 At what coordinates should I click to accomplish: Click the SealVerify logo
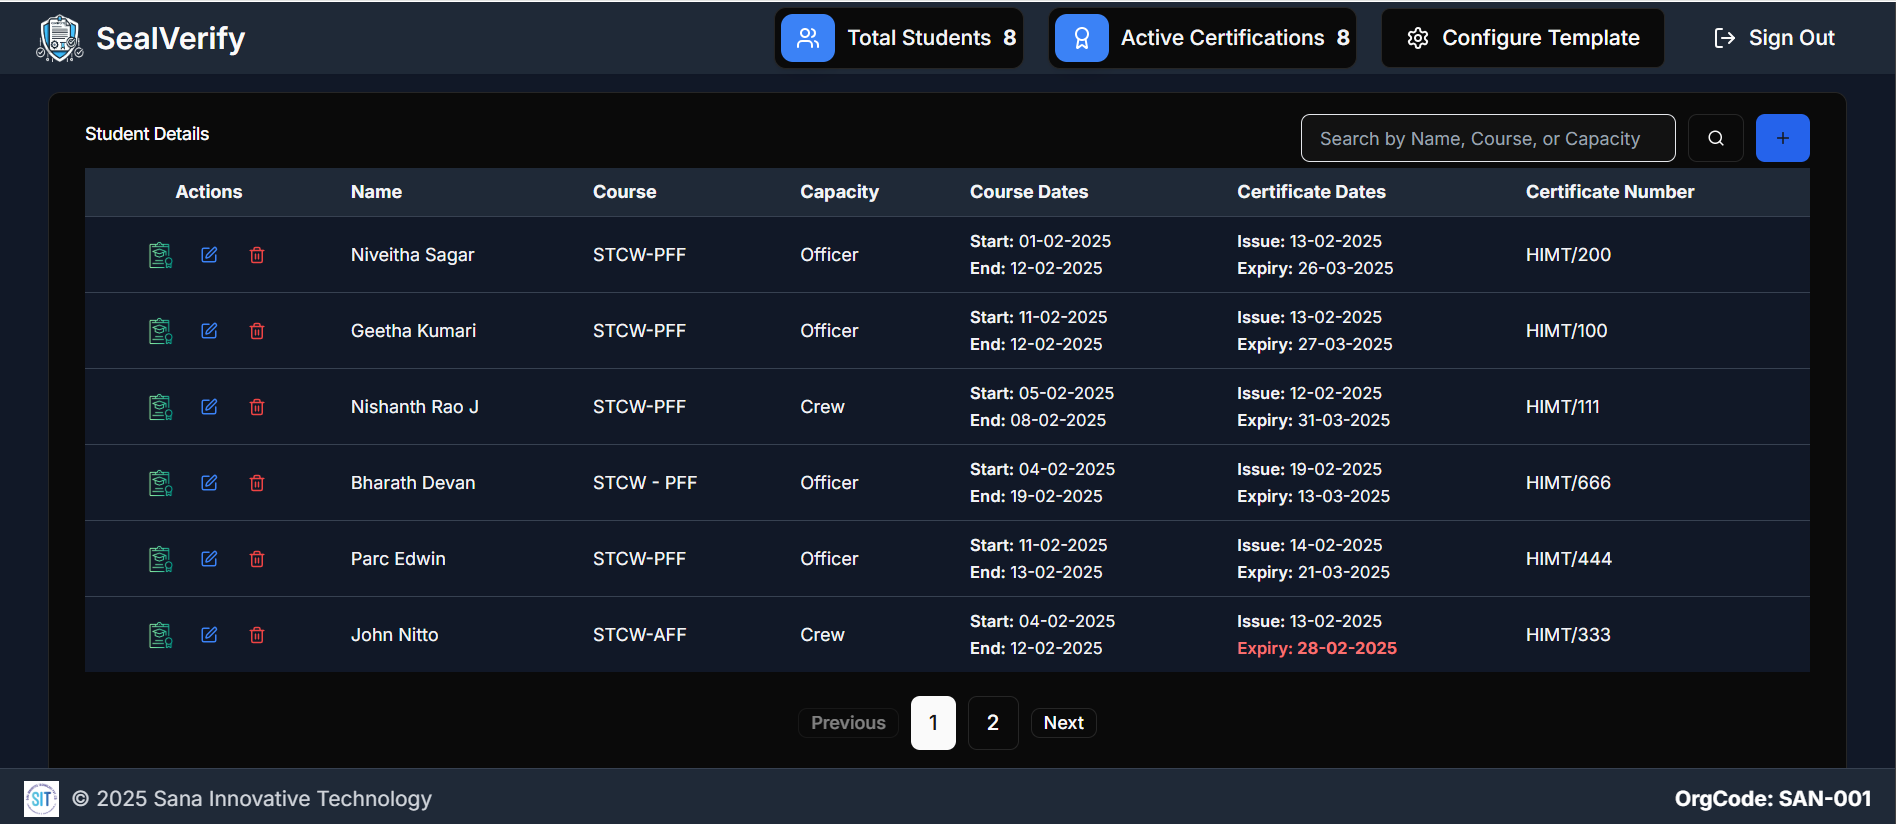coord(60,38)
